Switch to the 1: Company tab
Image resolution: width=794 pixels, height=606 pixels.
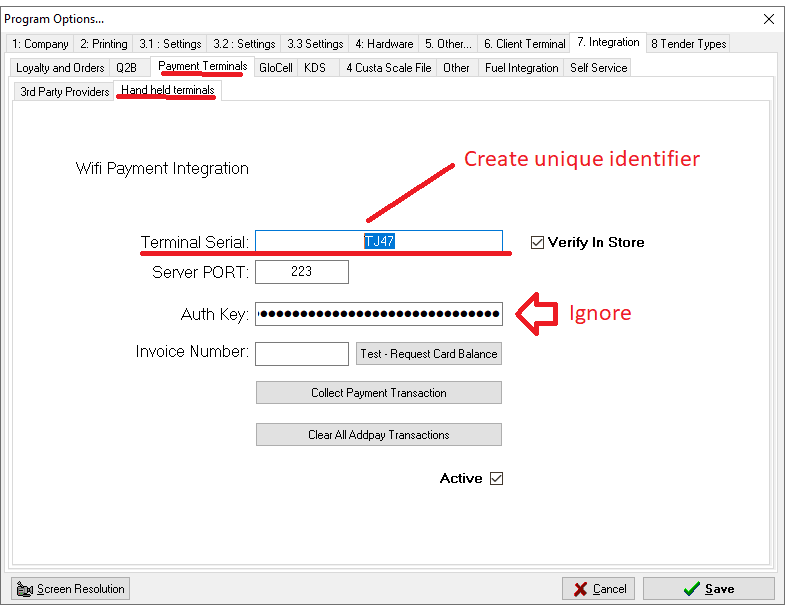(x=41, y=44)
